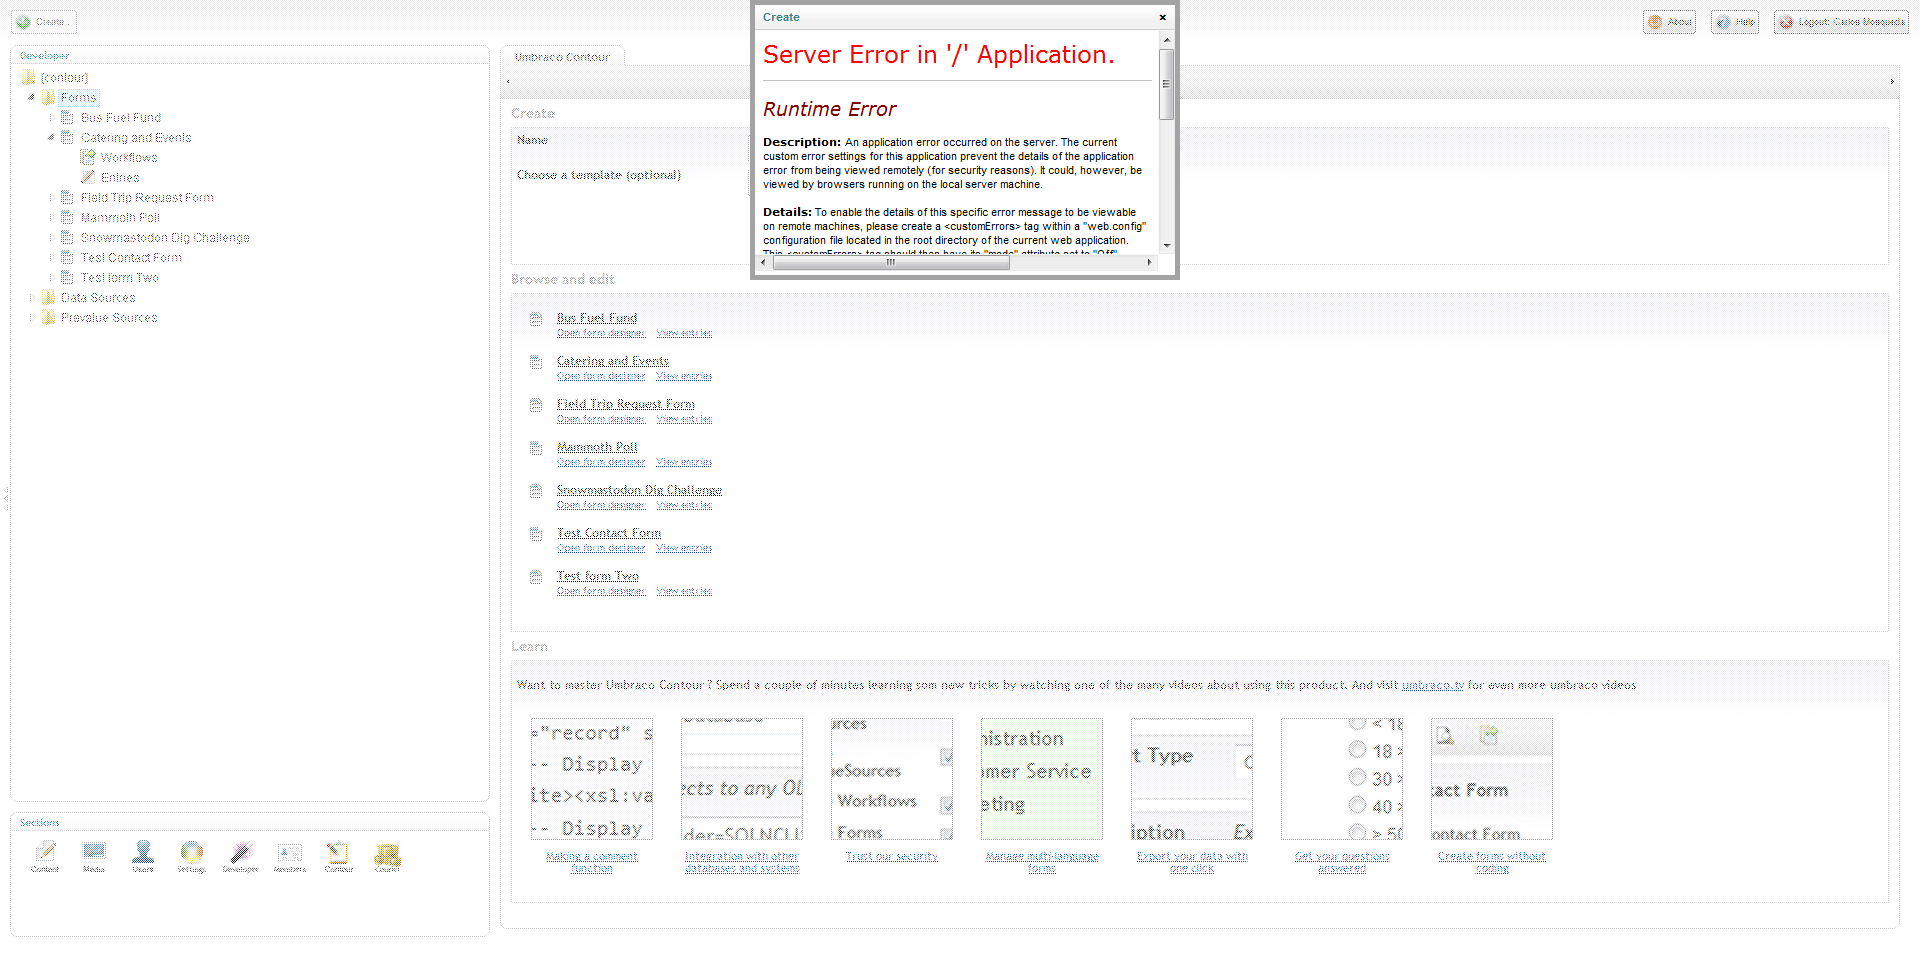Open the Settings section icon

[191, 853]
